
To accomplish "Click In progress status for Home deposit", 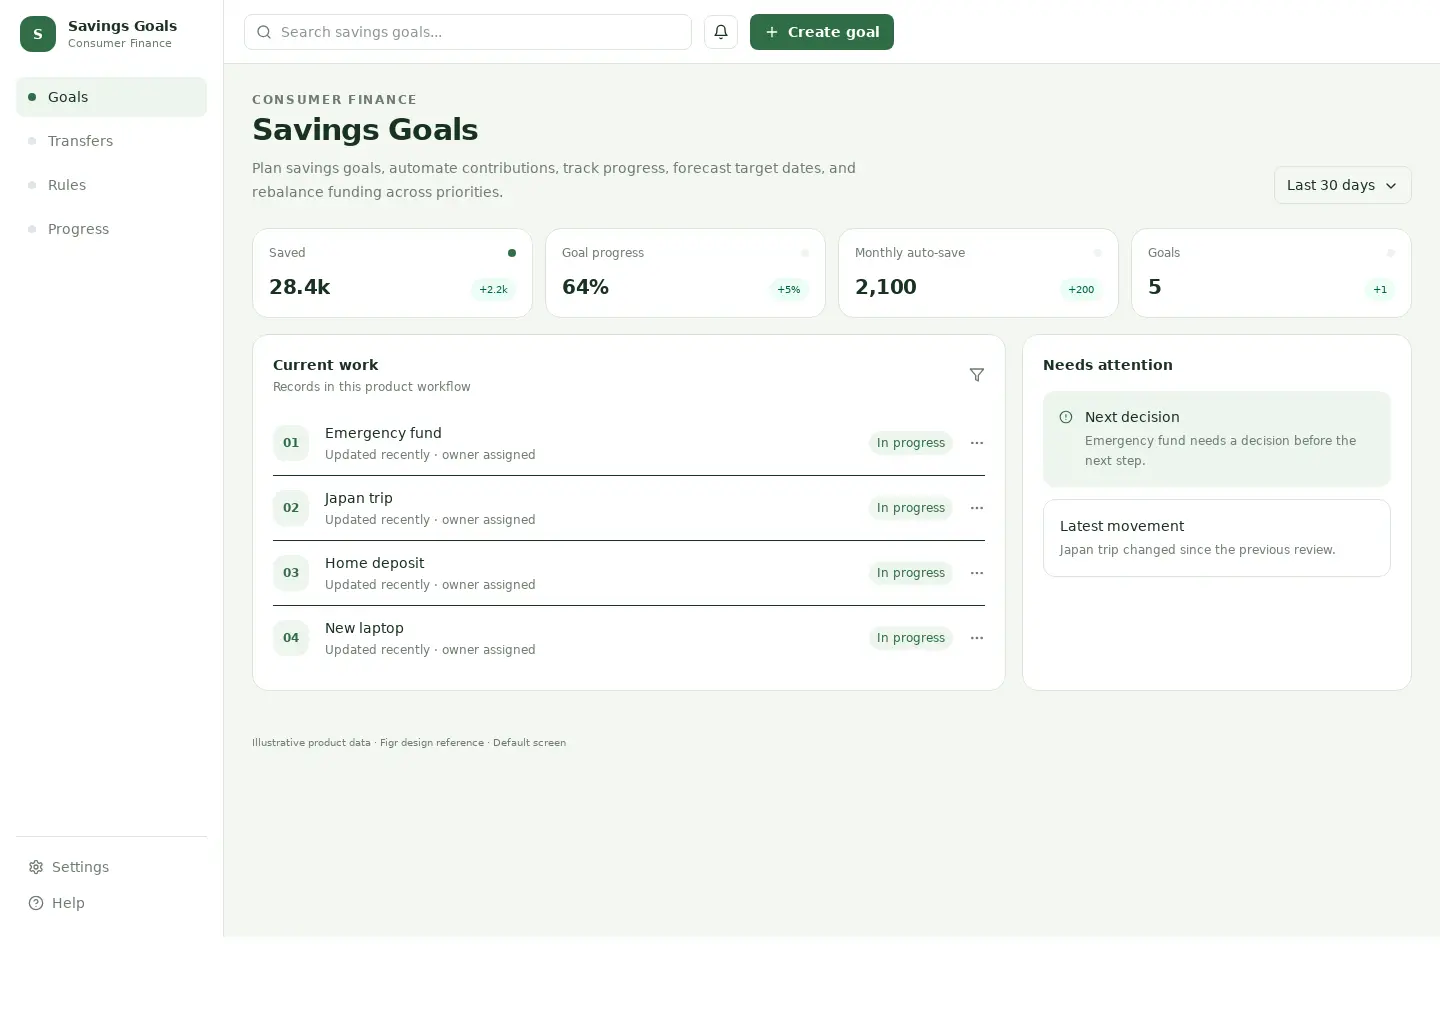I will 911,573.
